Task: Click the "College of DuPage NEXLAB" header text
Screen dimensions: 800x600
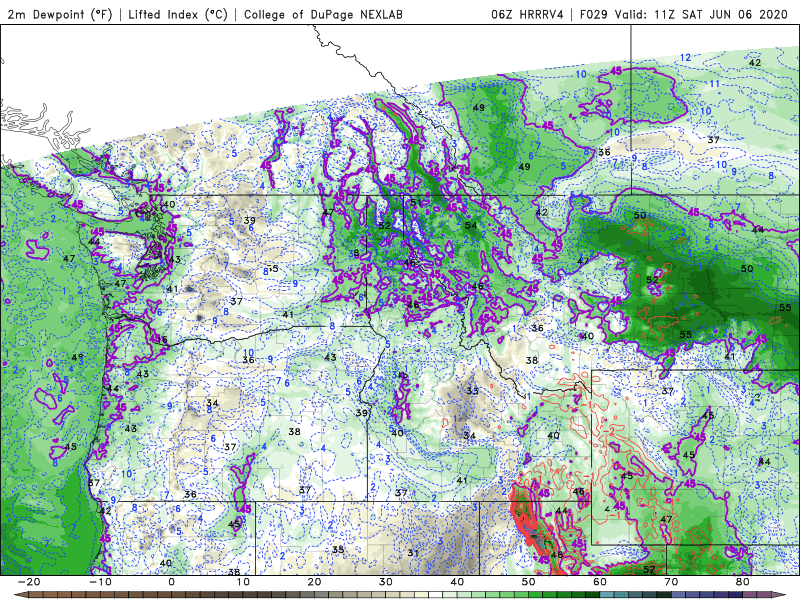Action: point(323,14)
